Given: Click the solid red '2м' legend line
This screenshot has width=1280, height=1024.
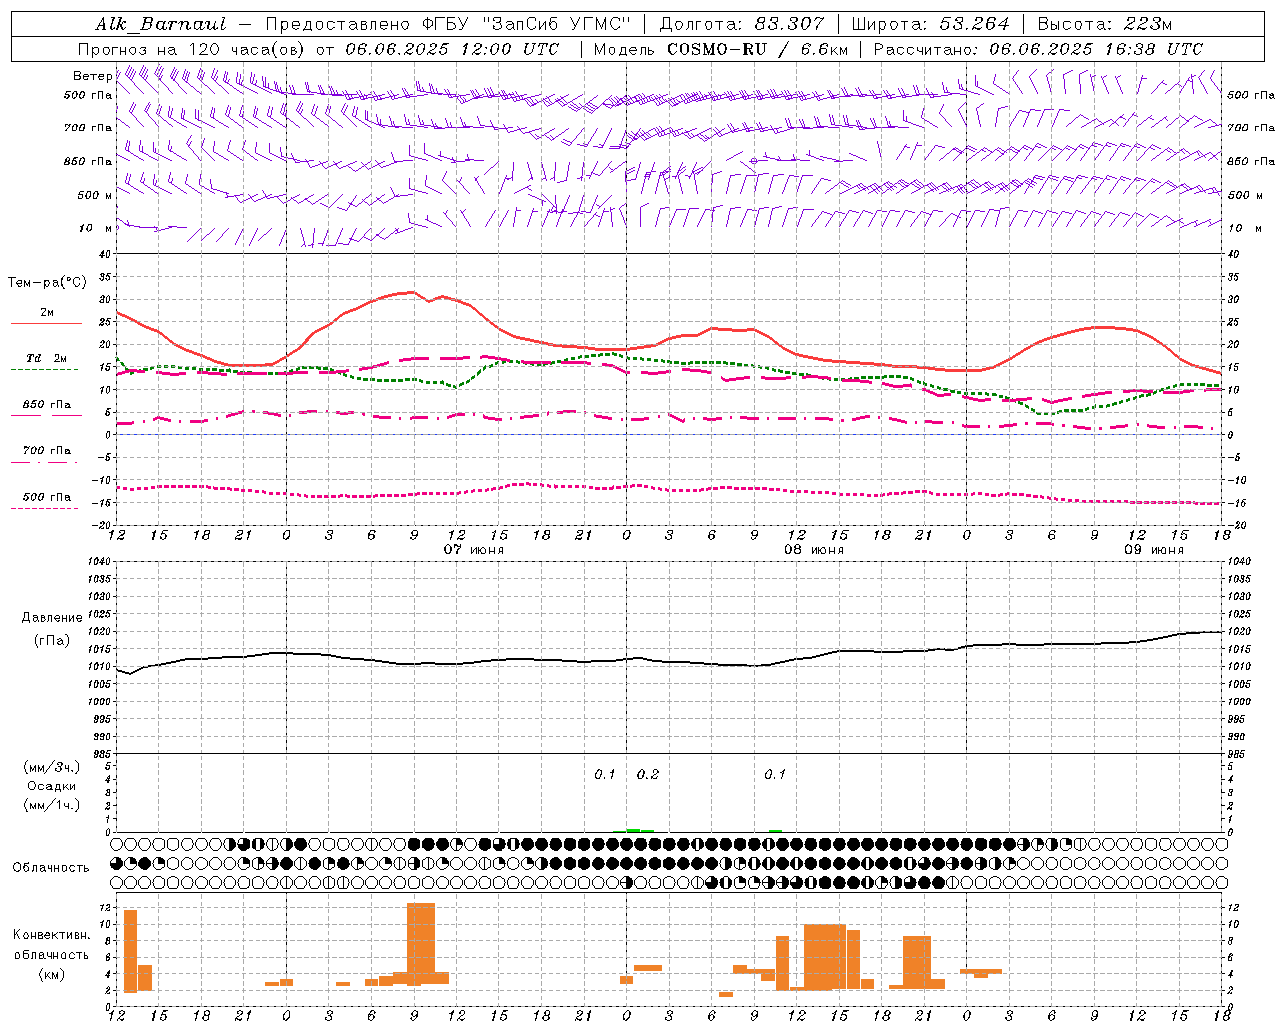Looking at the screenshot, I should point(46,323).
